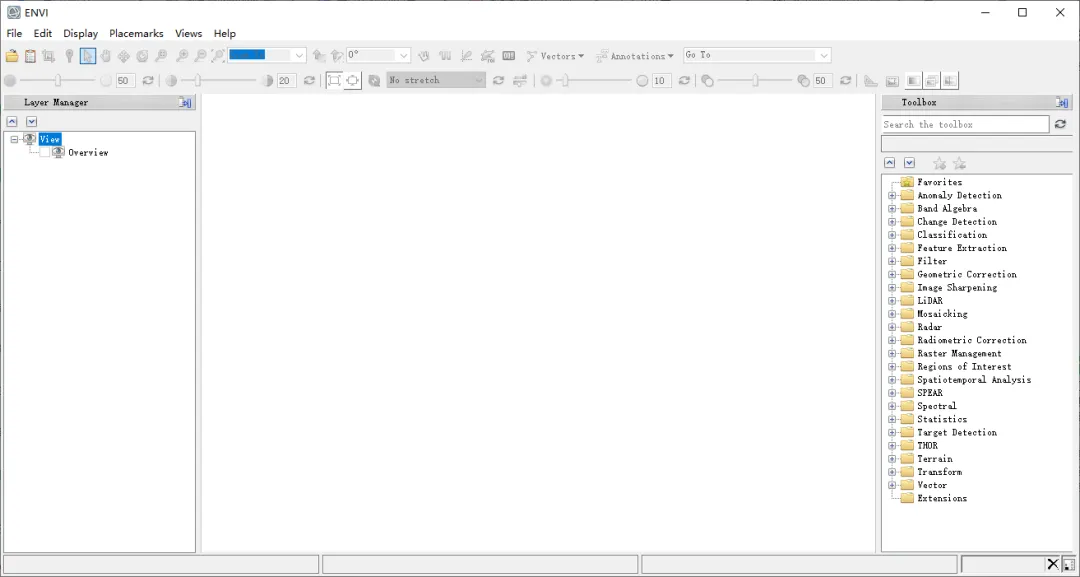
Task: Toggle the View Flicker button
Action: click(931, 81)
